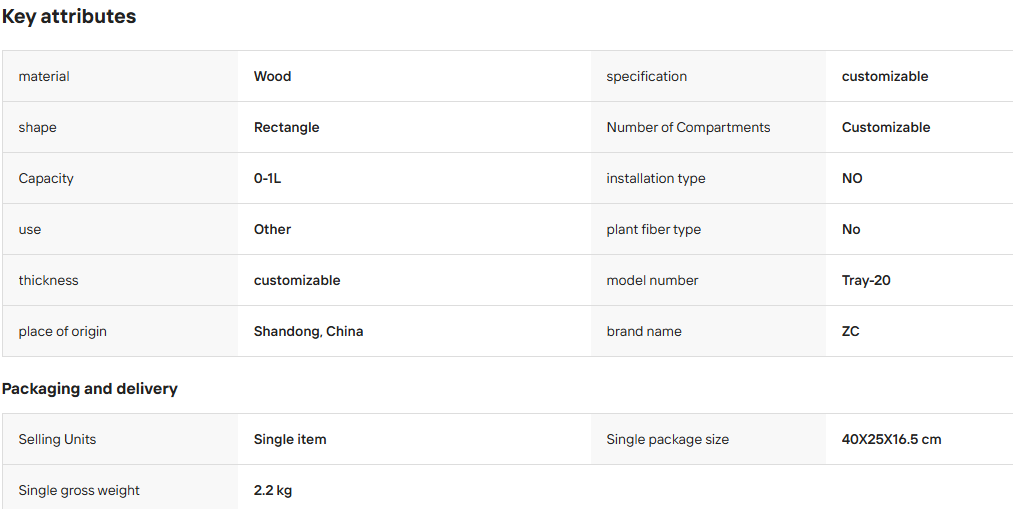Click the Key attributes heading
This screenshot has height=509, width=1013.
69,17
